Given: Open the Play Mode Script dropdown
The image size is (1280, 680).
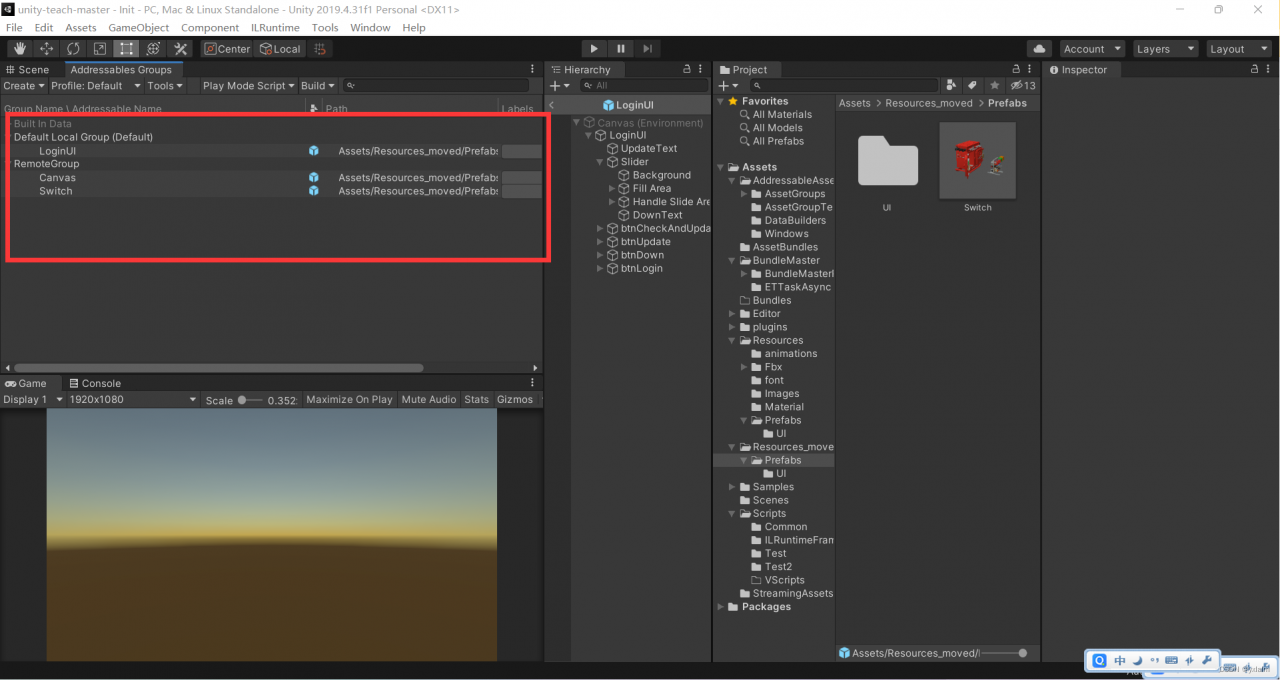Looking at the screenshot, I should [249, 86].
